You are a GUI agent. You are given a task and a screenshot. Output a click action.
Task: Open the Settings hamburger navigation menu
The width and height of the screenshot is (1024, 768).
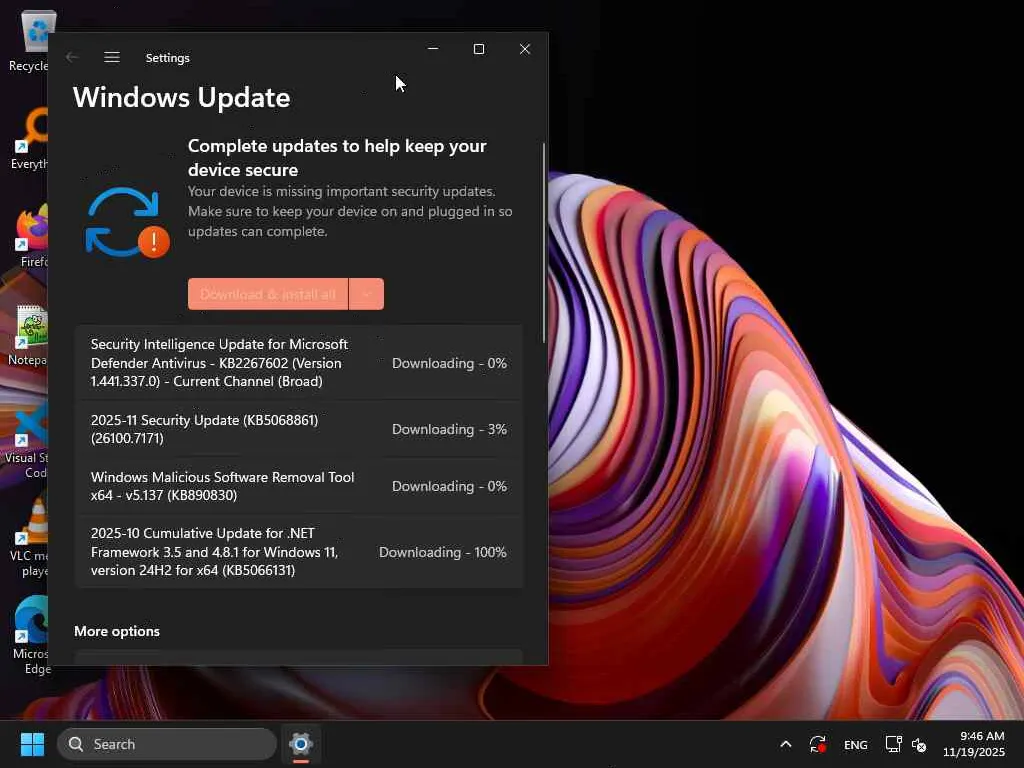point(112,57)
